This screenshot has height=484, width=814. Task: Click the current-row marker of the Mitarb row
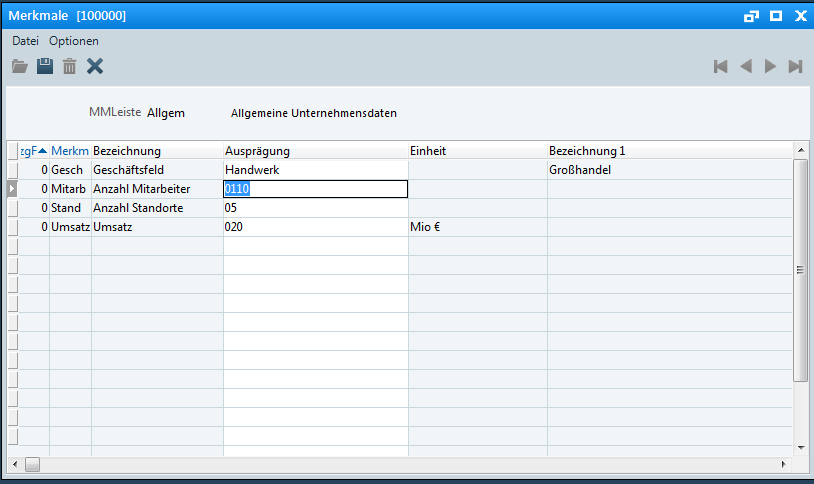pos(12,189)
